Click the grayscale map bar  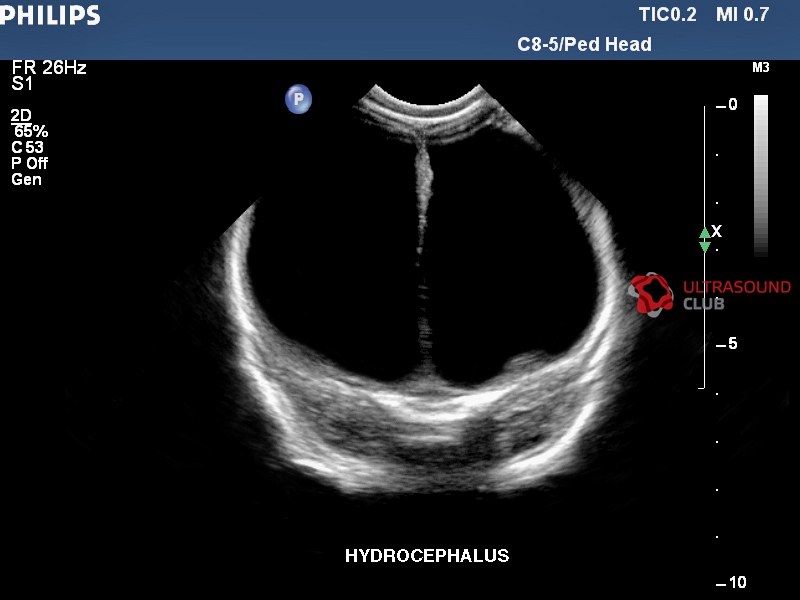[x=761, y=176]
